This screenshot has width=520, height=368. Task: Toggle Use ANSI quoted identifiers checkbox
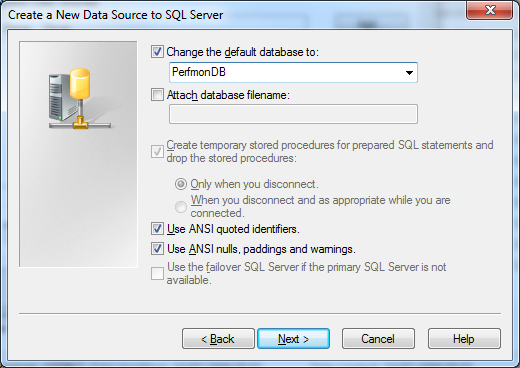click(x=157, y=229)
